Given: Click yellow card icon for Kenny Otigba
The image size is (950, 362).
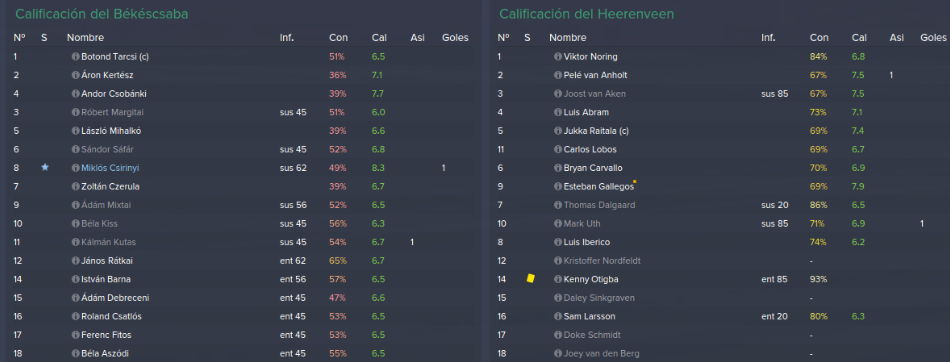Looking at the screenshot, I should [531, 279].
